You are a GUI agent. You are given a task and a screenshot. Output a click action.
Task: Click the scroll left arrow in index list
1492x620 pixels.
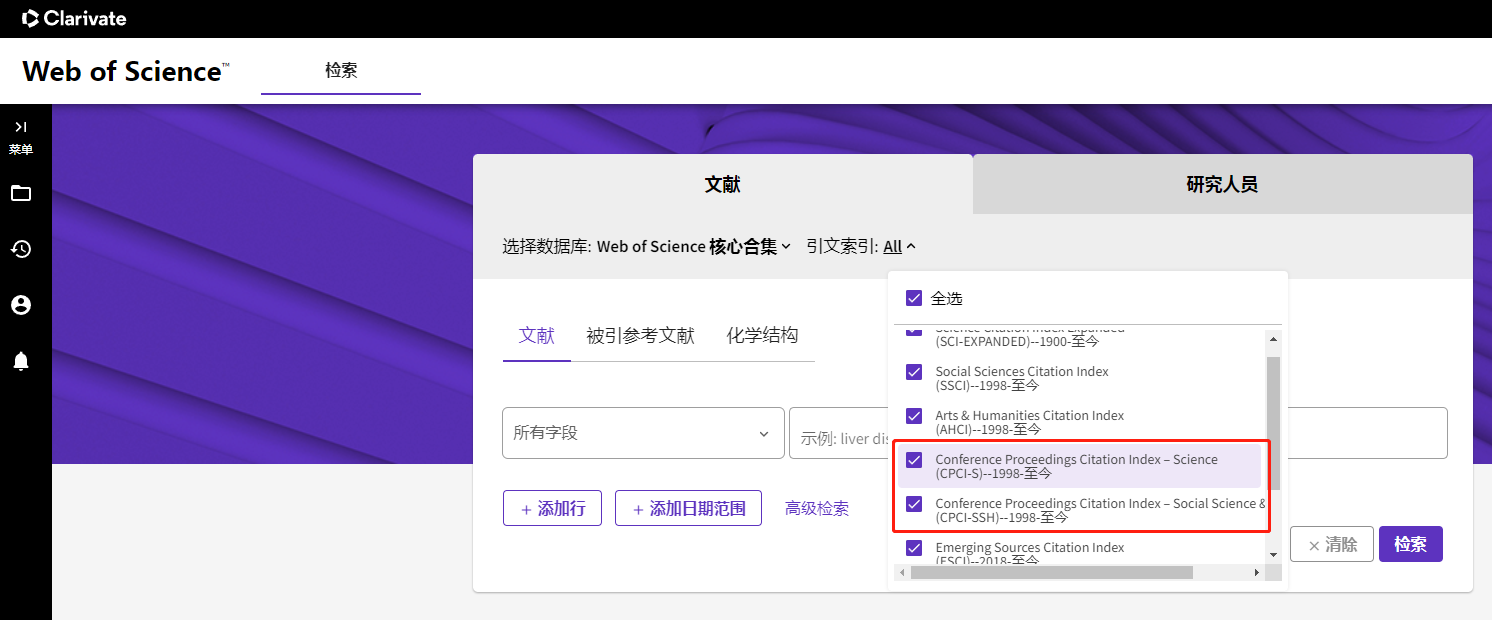click(902, 573)
